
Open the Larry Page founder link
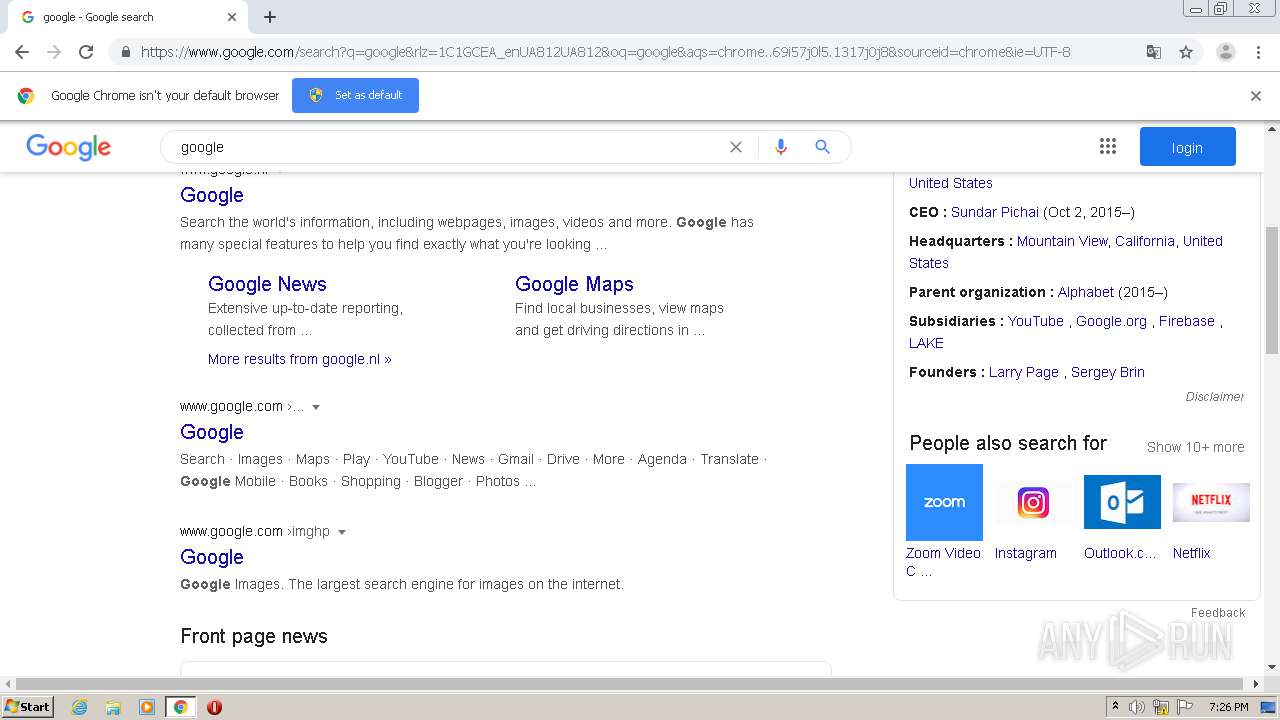click(1024, 372)
